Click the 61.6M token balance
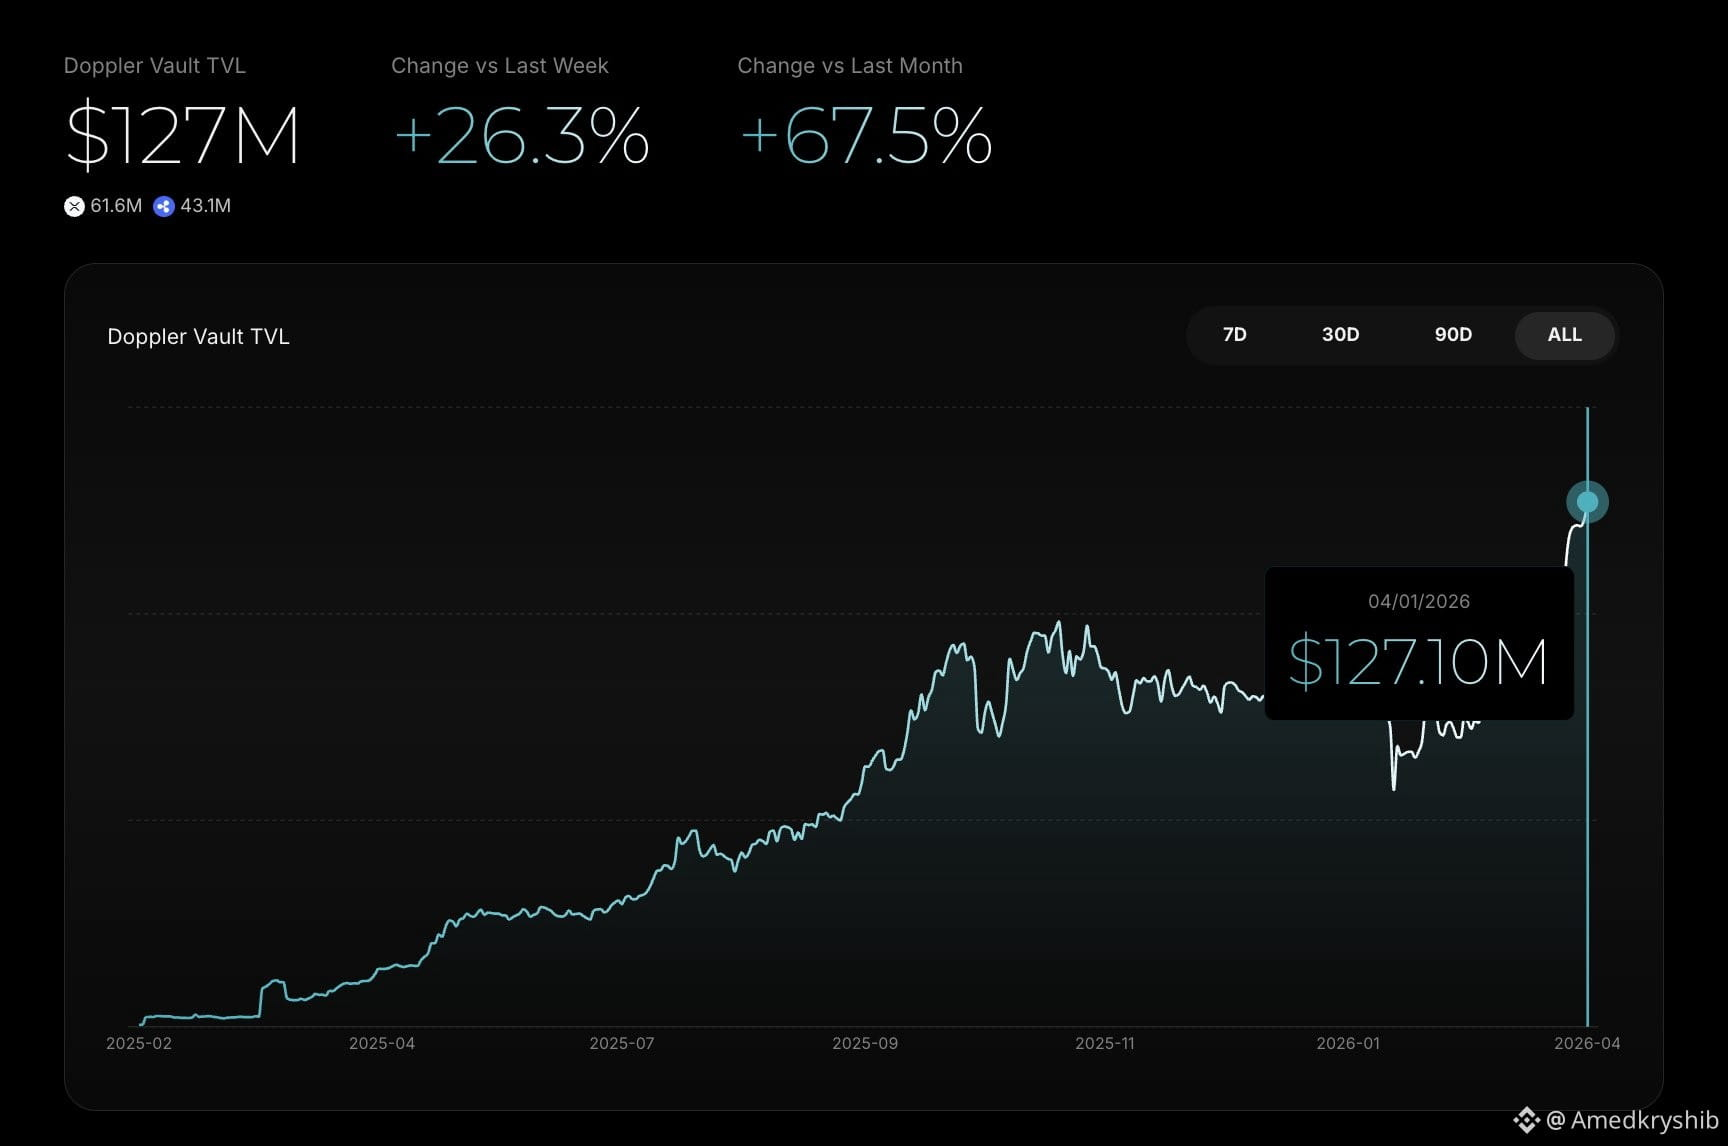1728x1146 pixels. [x=116, y=206]
